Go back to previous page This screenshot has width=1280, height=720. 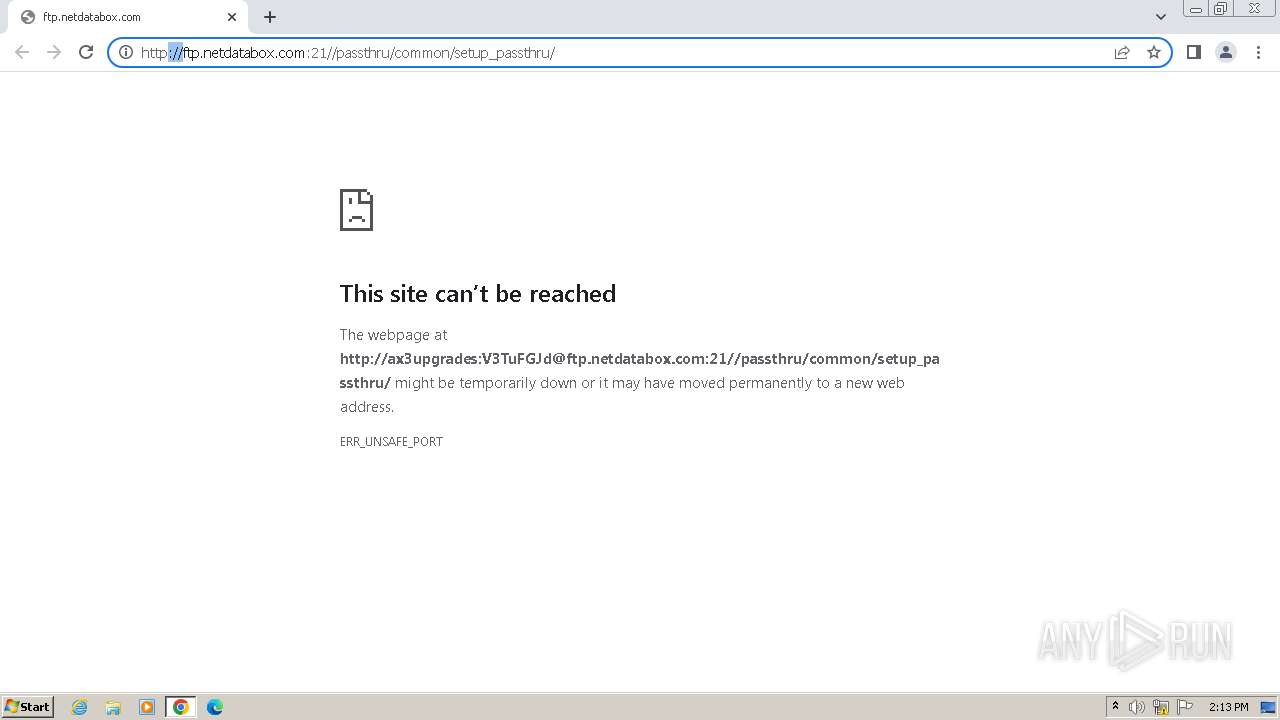click(22, 52)
